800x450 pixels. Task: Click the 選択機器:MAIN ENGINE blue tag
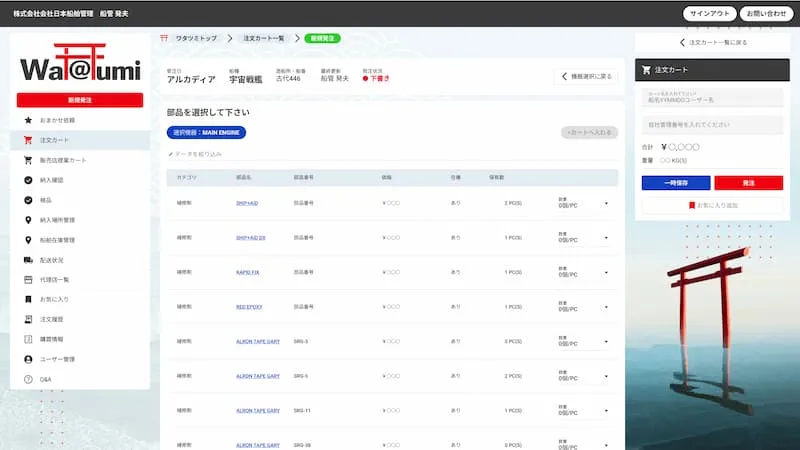coord(206,133)
